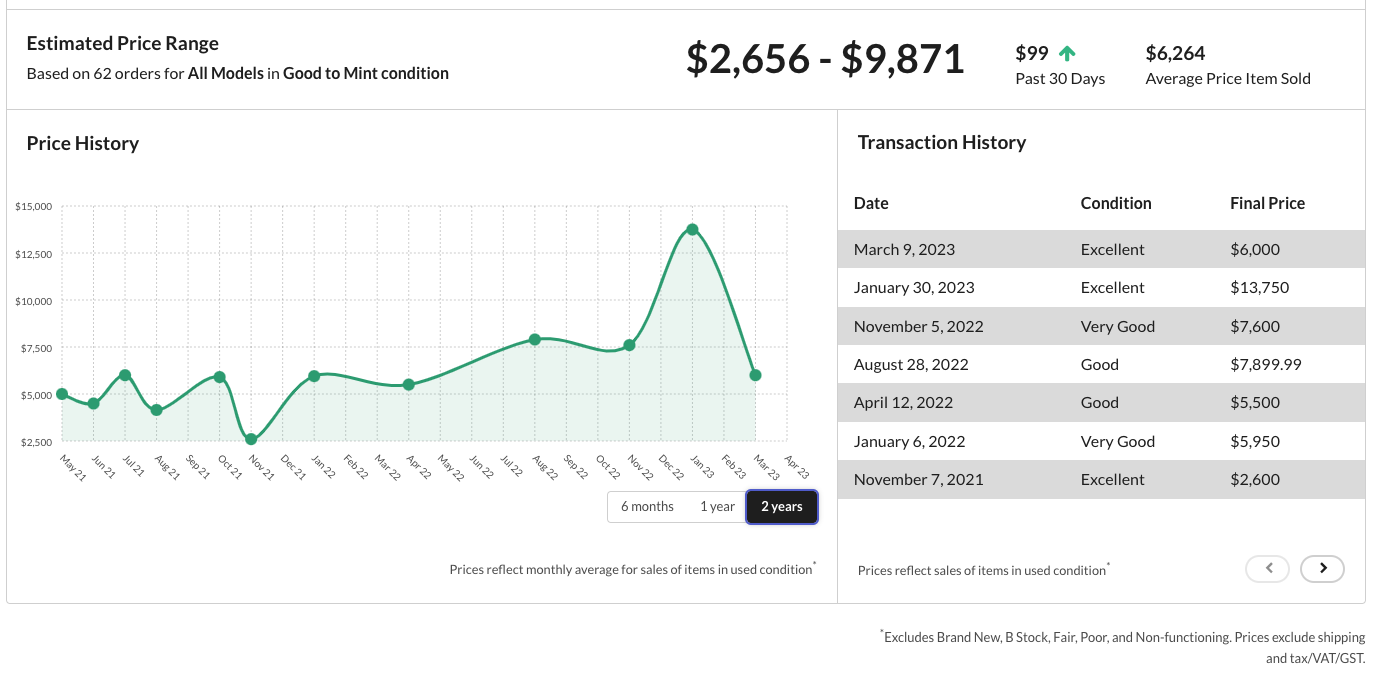Select the January 30, 2023 transaction row
Screen dimensions: 1376x674
1101,287
